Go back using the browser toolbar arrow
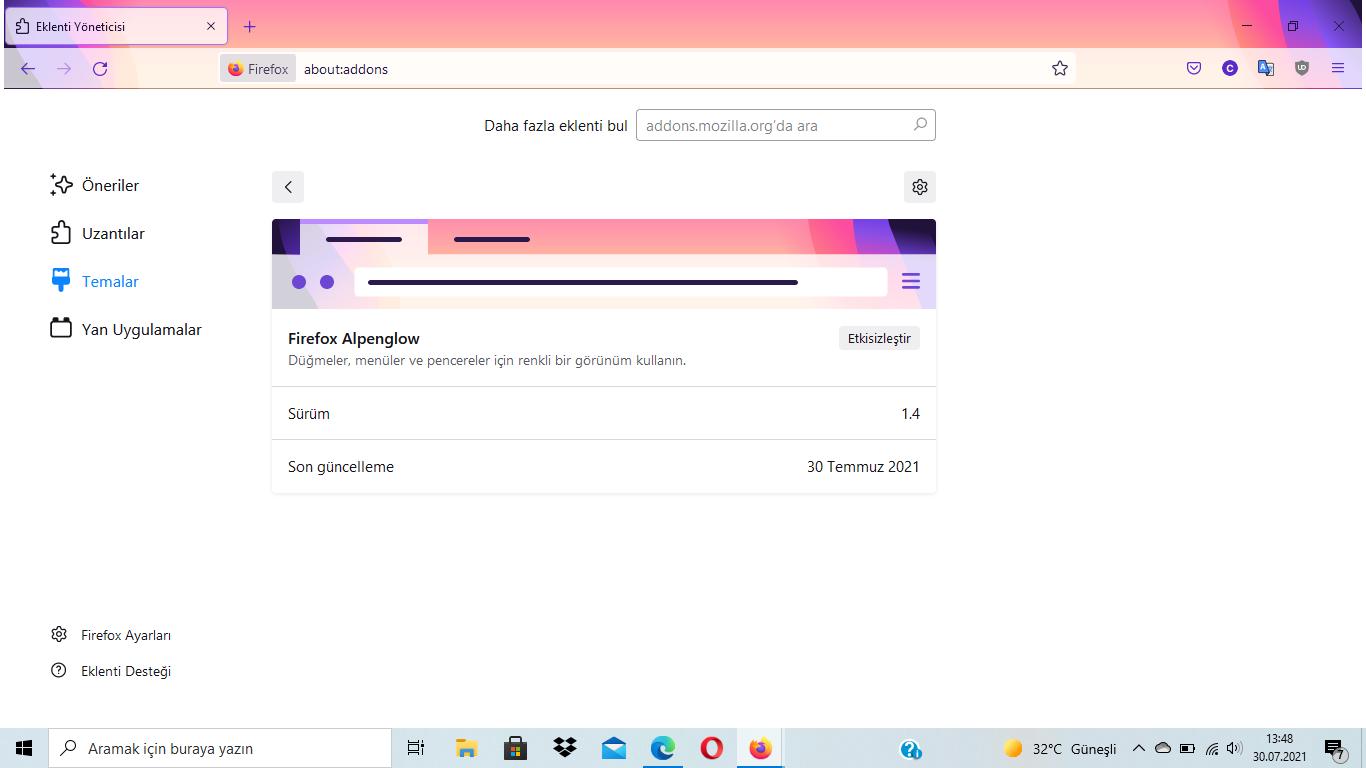 [28, 69]
